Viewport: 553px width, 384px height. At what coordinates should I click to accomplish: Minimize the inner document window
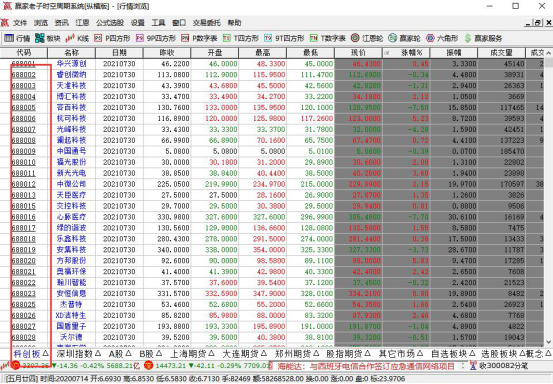528,23
